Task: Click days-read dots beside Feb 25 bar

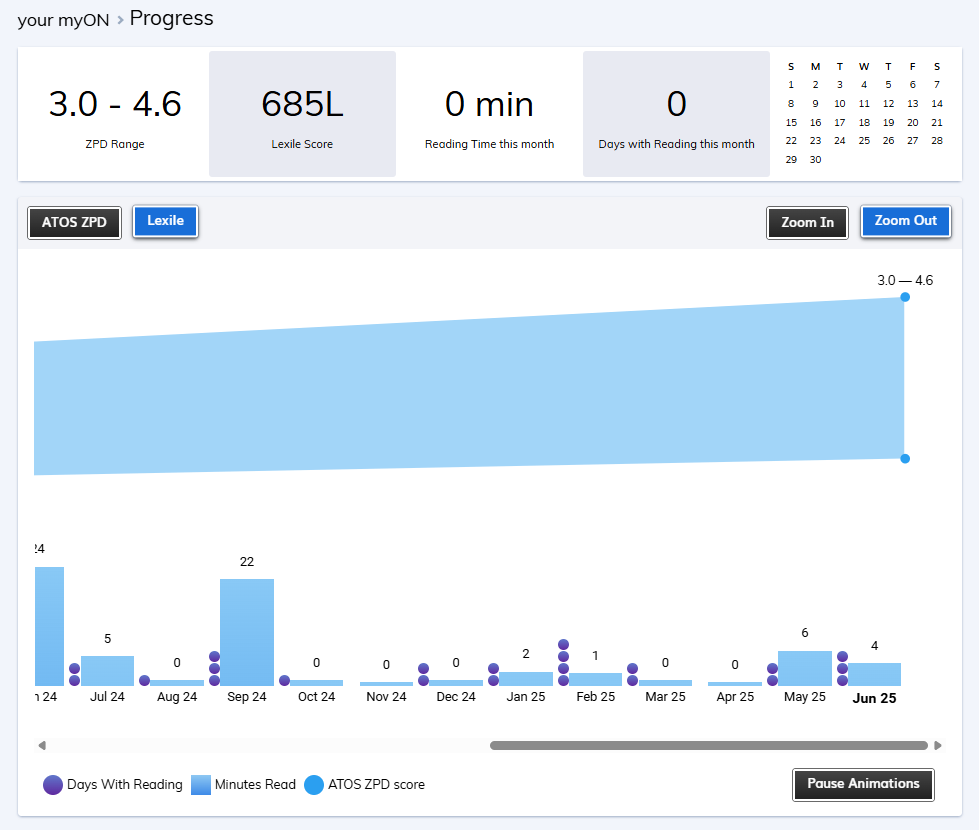Action: point(563,663)
